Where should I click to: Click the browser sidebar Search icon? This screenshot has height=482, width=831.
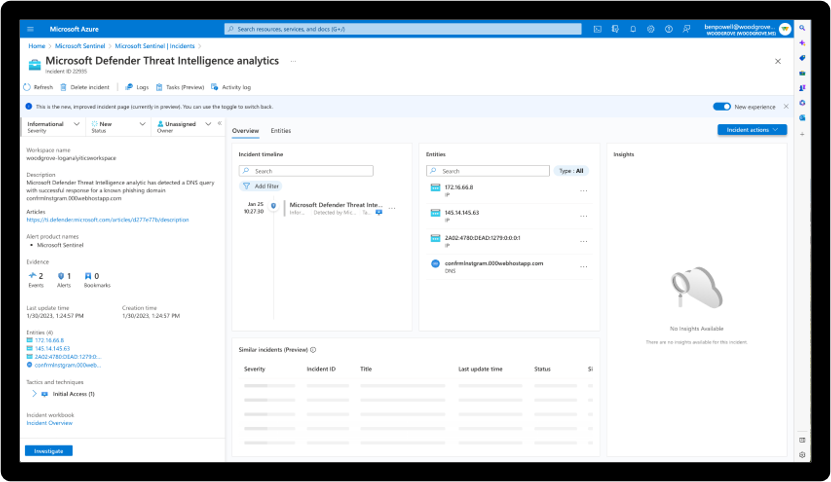point(802,28)
